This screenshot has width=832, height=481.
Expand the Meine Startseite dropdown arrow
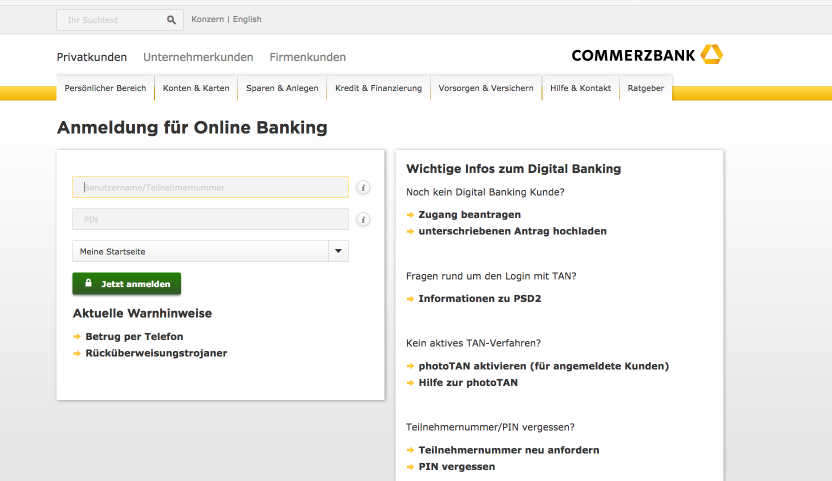pyautogui.click(x=338, y=251)
